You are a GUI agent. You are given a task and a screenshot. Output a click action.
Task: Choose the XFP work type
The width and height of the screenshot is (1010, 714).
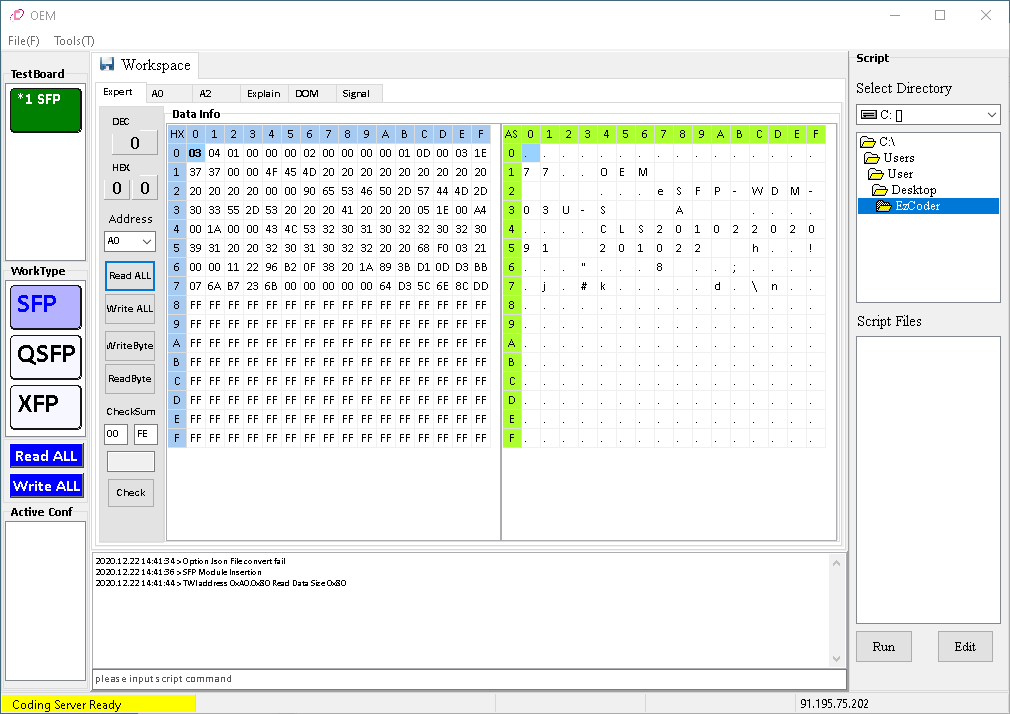[45, 406]
